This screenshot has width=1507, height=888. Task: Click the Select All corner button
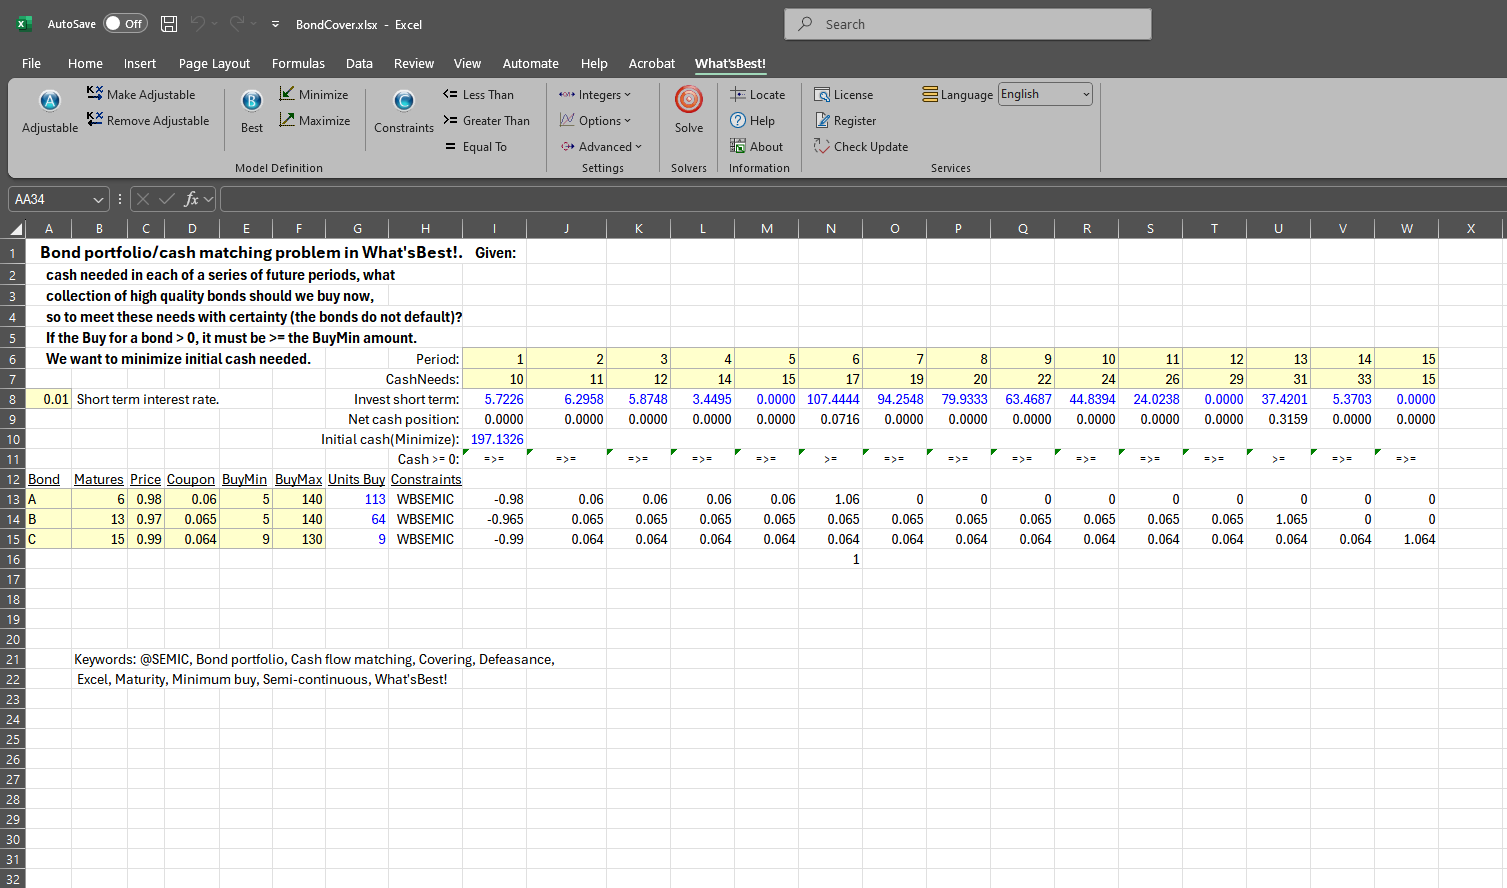pyautogui.click(x=13, y=228)
